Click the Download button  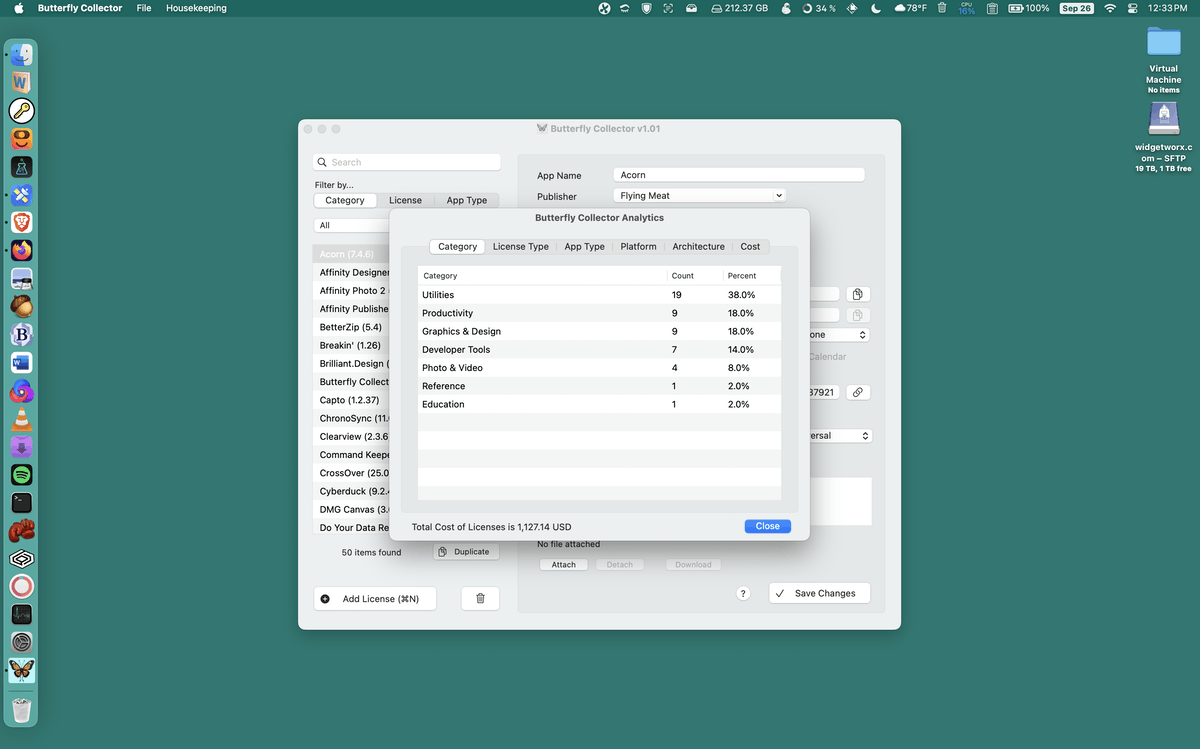point(693,565)
